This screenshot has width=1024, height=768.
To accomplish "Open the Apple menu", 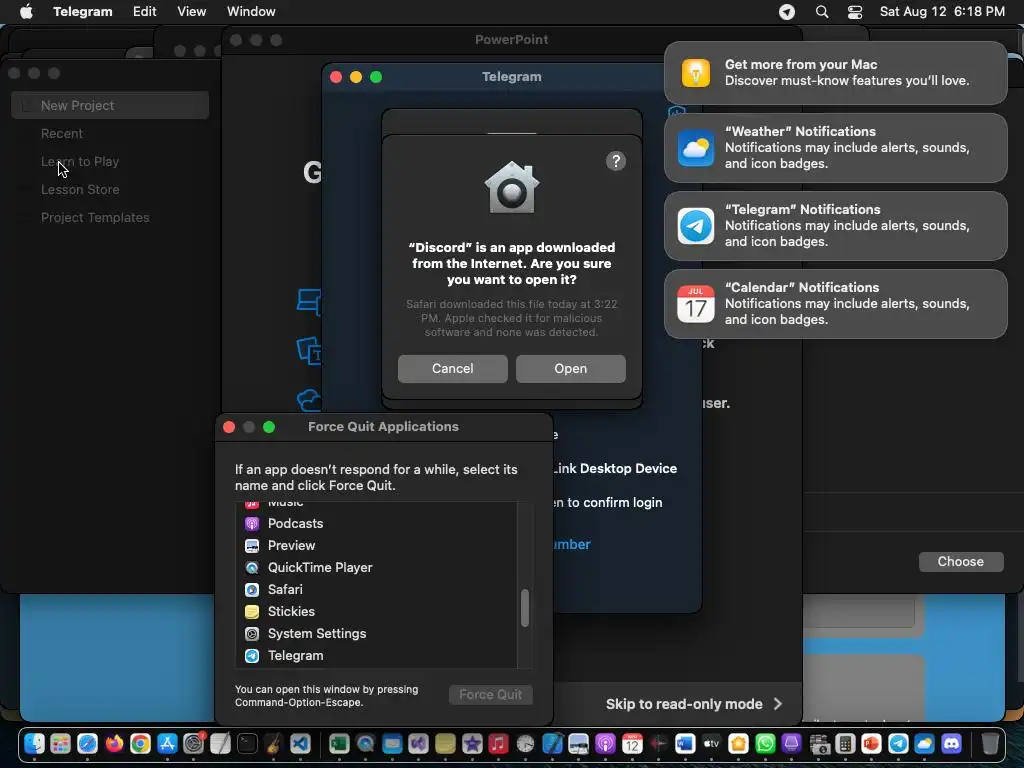I will (x=26, y=11).
